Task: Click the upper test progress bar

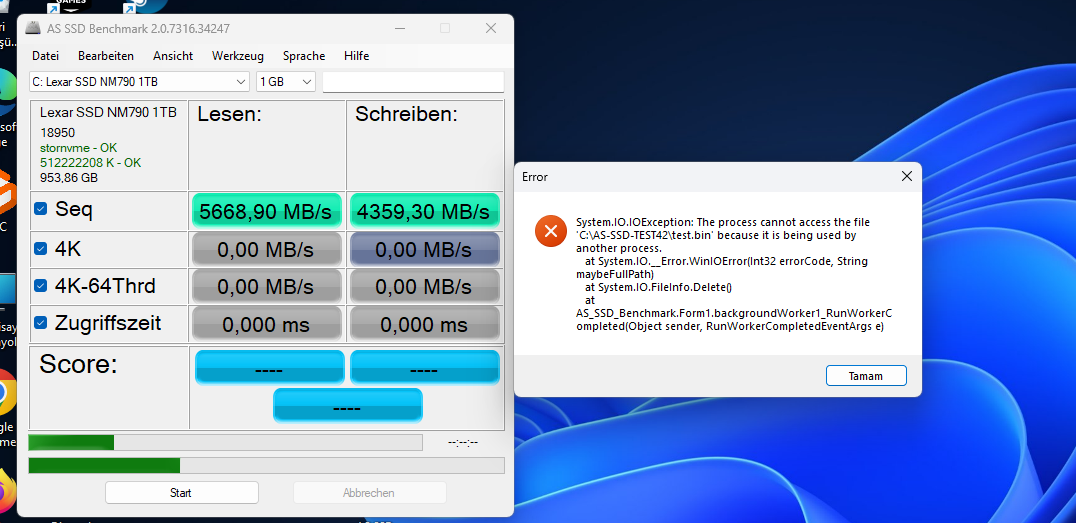Action: pyautogui.click(x=225, y=442)
